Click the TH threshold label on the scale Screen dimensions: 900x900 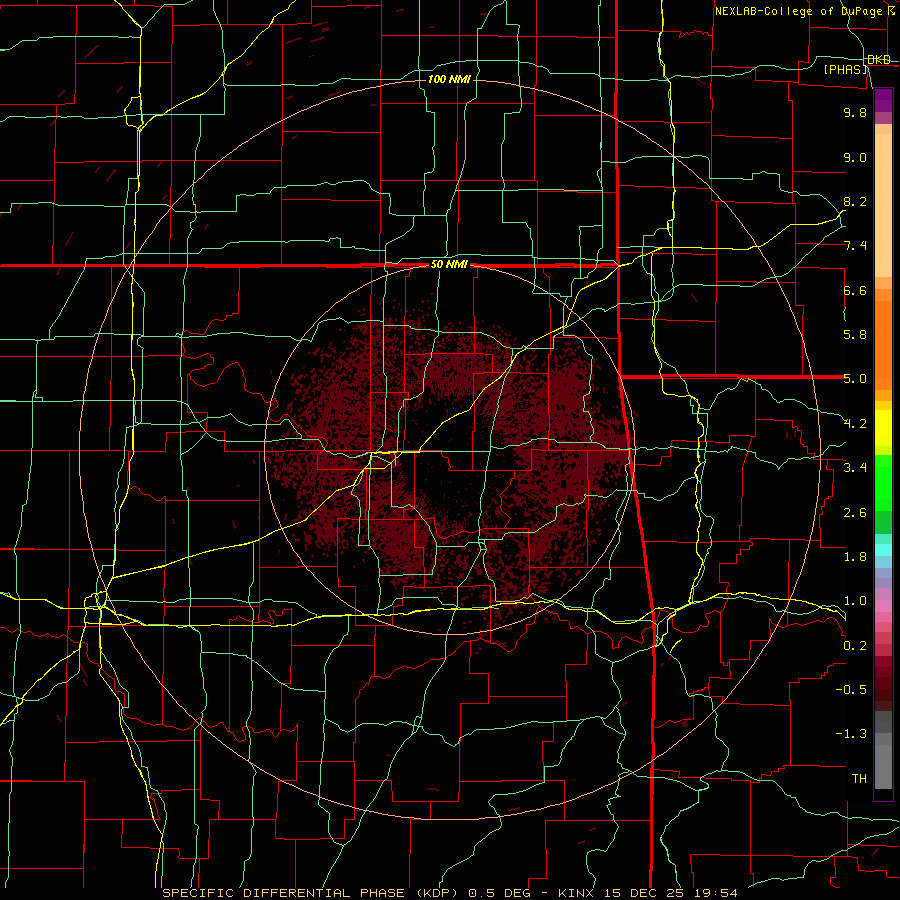click(859, 779)
